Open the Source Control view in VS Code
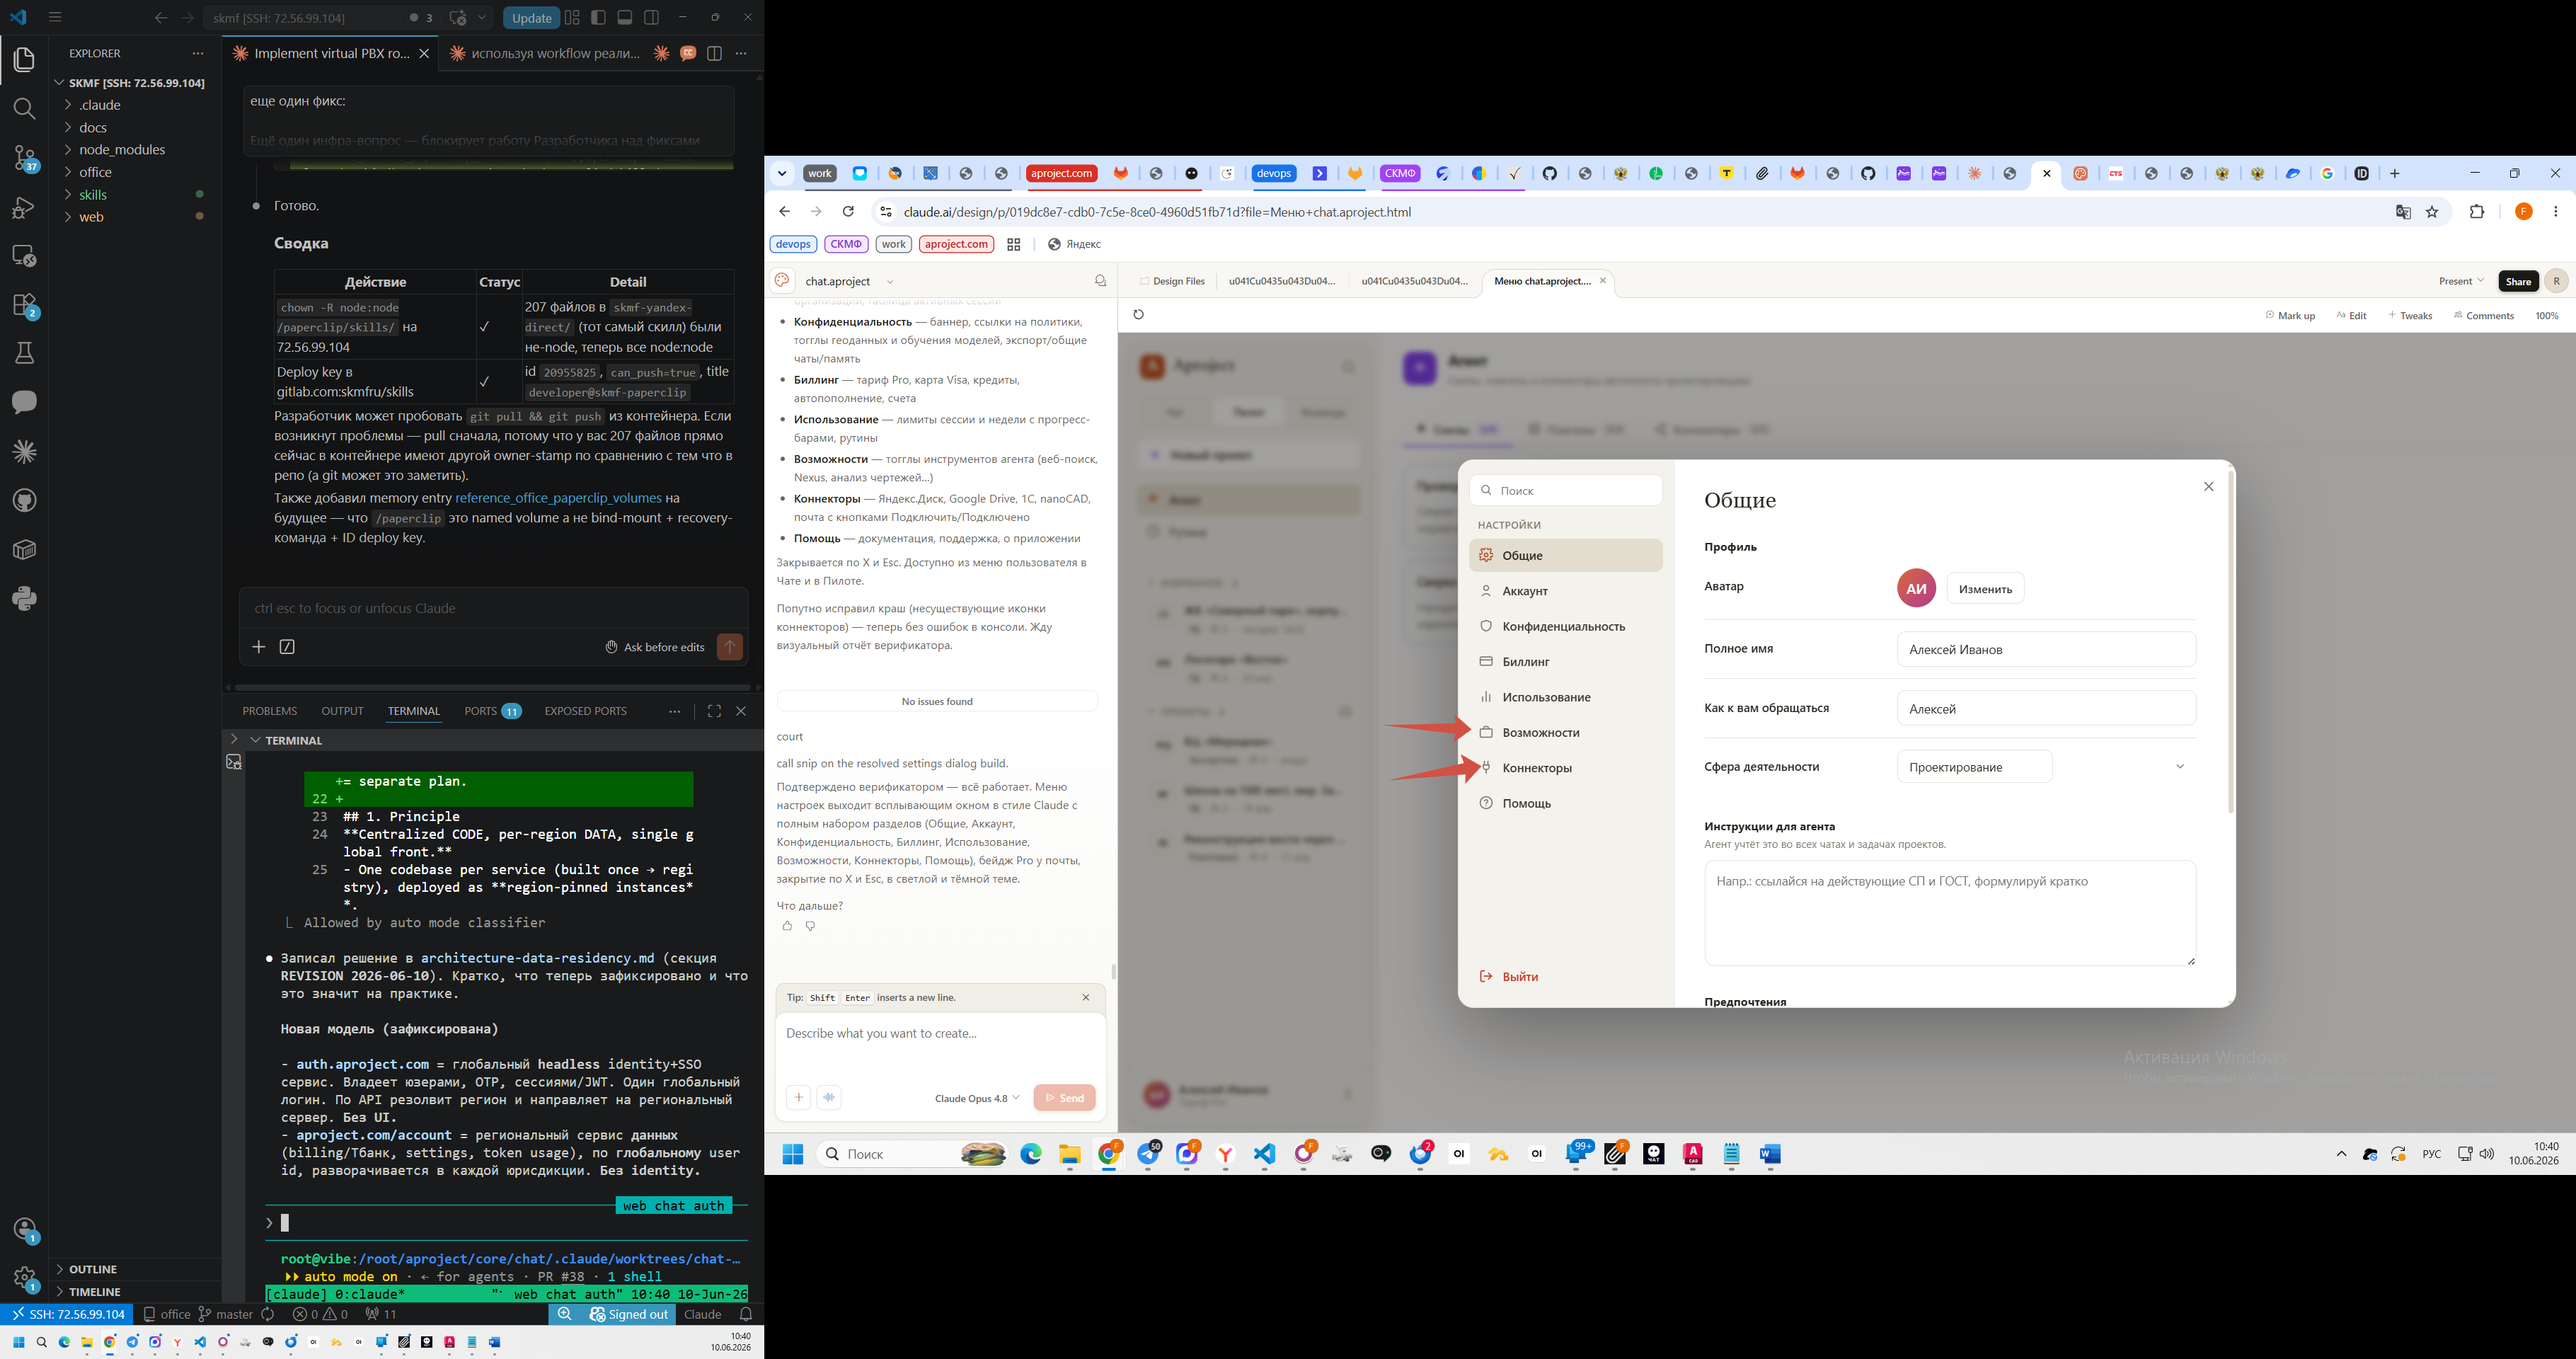 pyautogui.click(x=25, y=158)
